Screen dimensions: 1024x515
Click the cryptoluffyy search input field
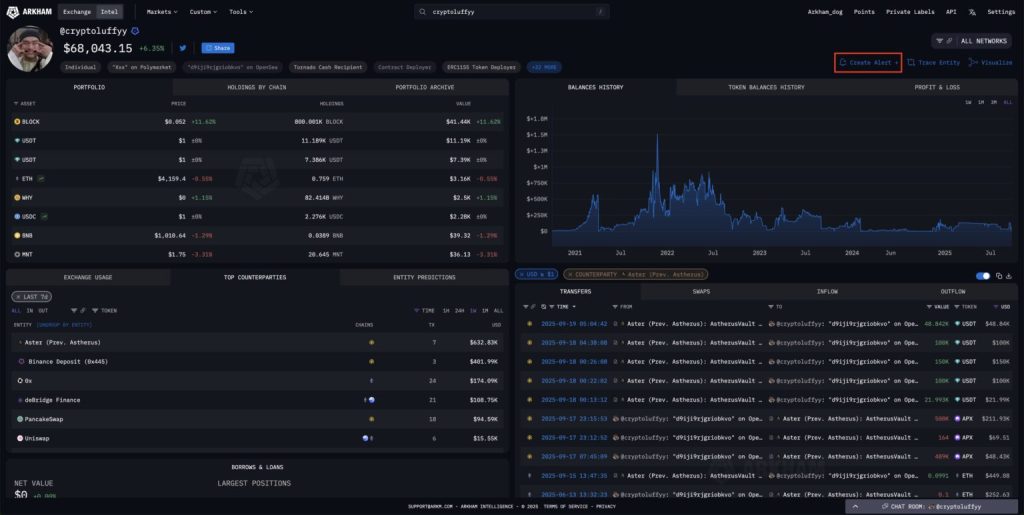511,12
